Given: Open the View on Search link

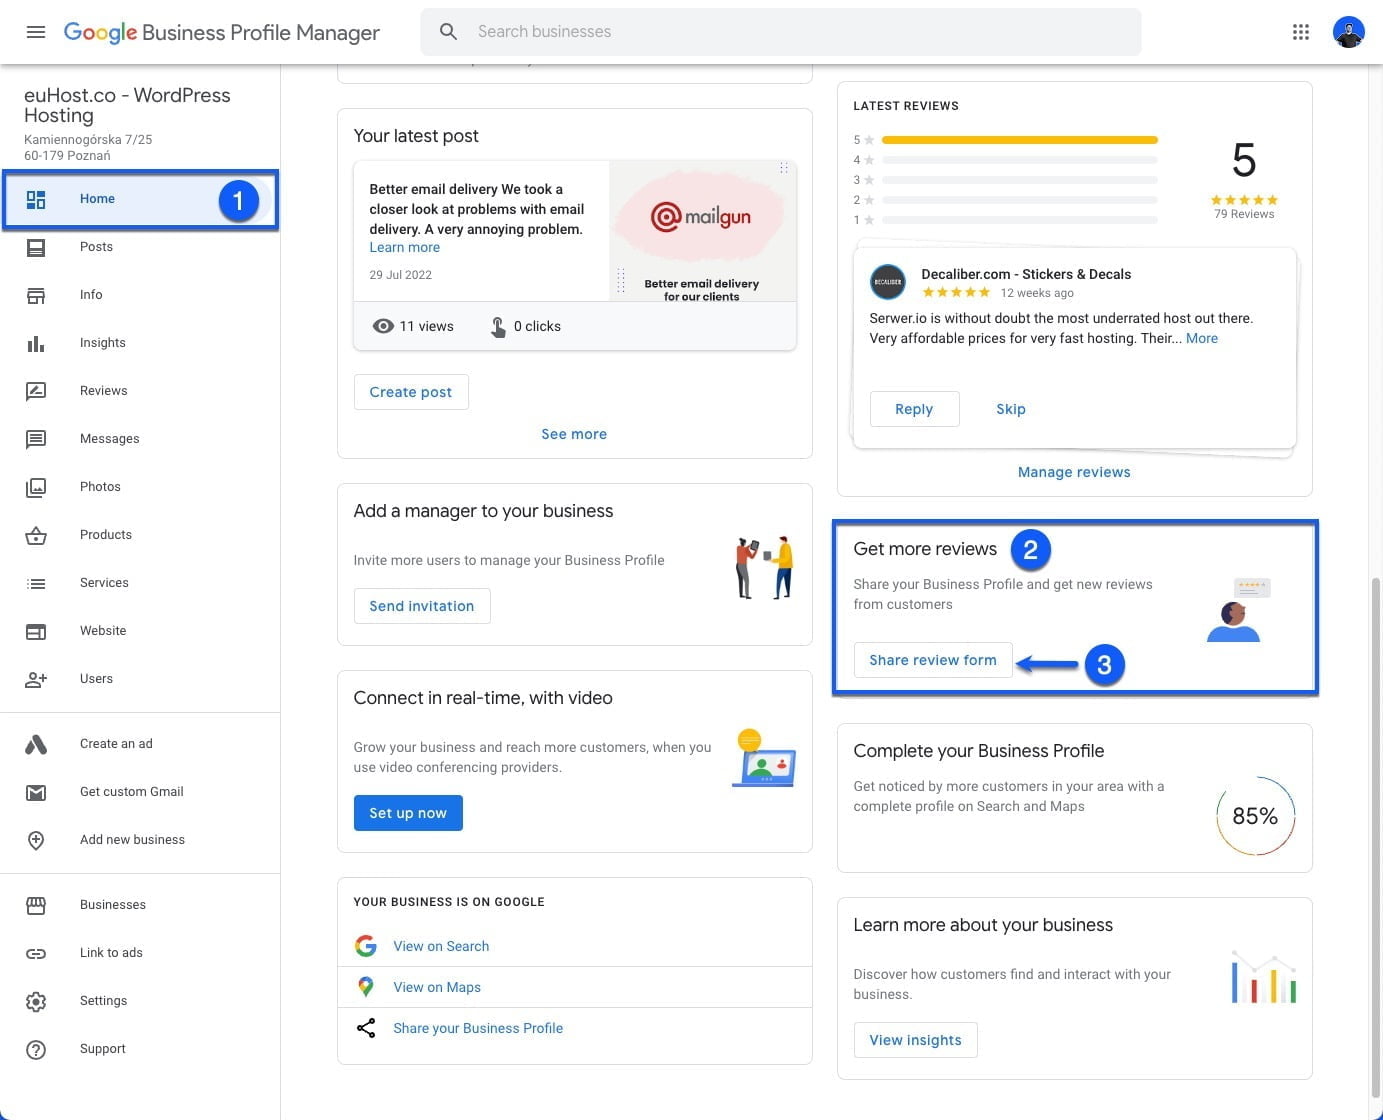Looking at the screenshot, I should point(441,946).
